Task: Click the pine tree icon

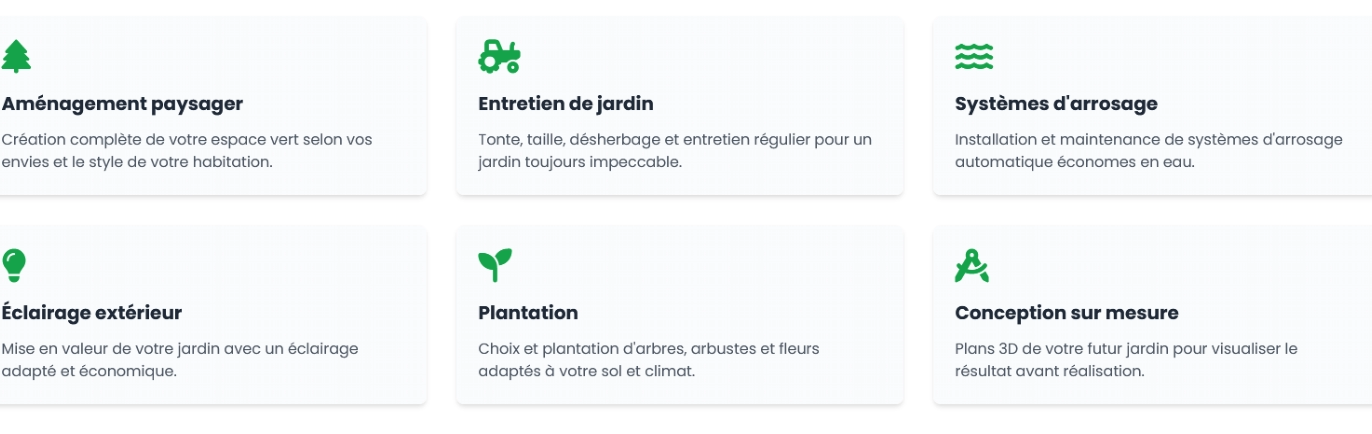Action: pos(16,57)
